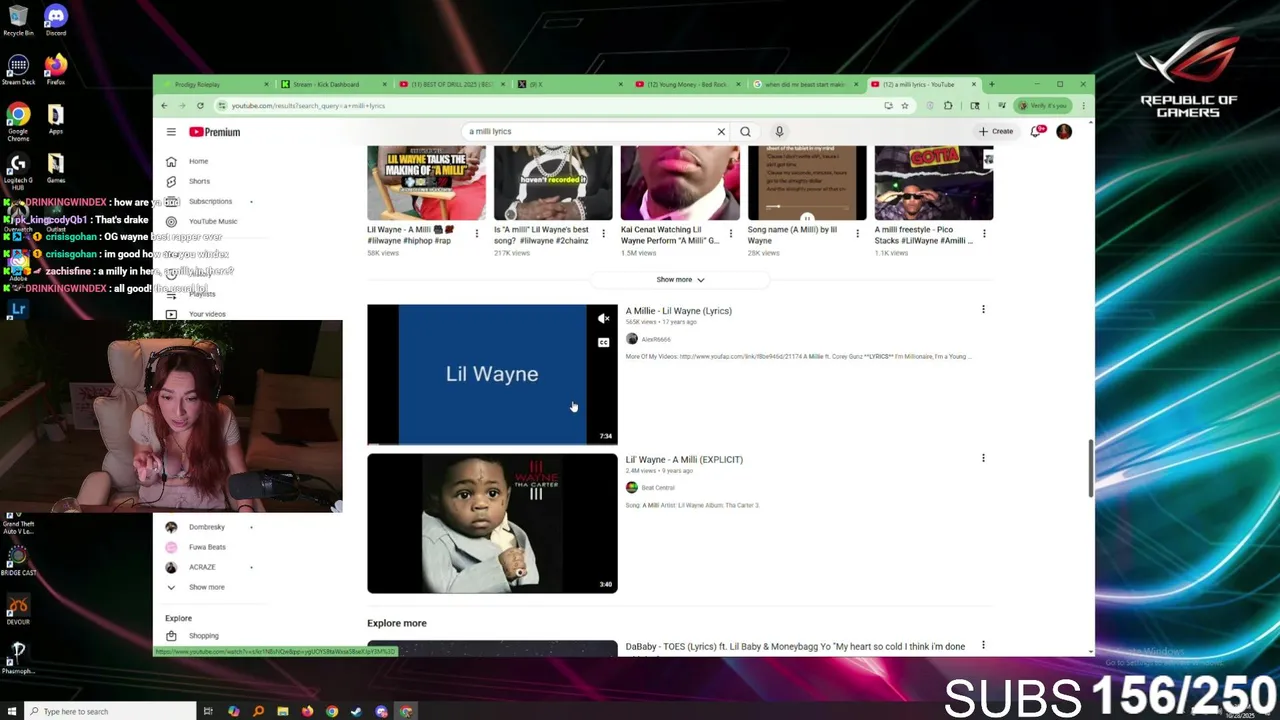Open options for A Millie Lyrics video
The image size is (1280, 720).
click(983, 310)
